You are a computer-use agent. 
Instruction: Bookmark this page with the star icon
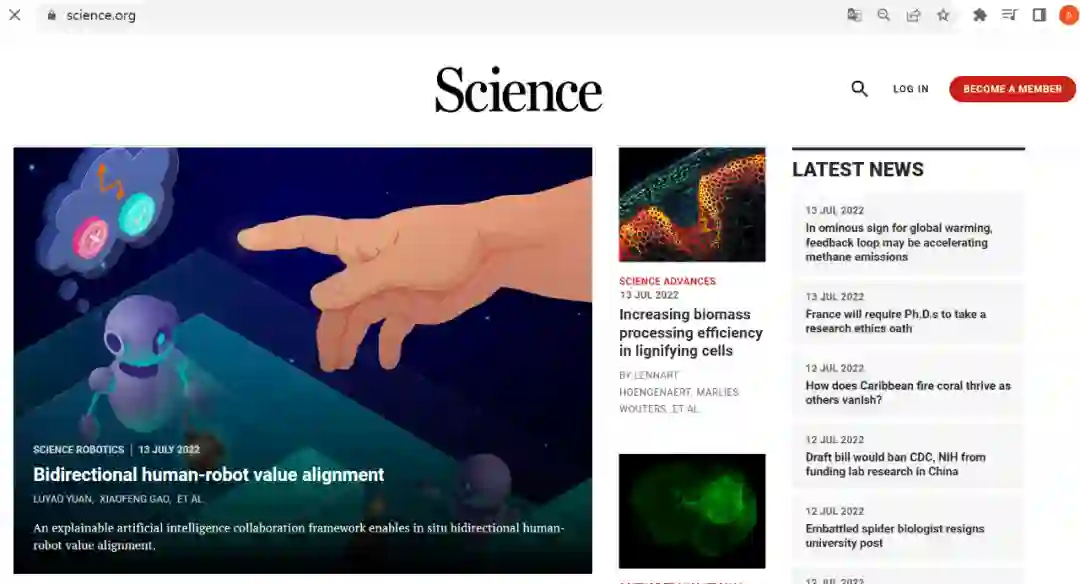point(943,15)
